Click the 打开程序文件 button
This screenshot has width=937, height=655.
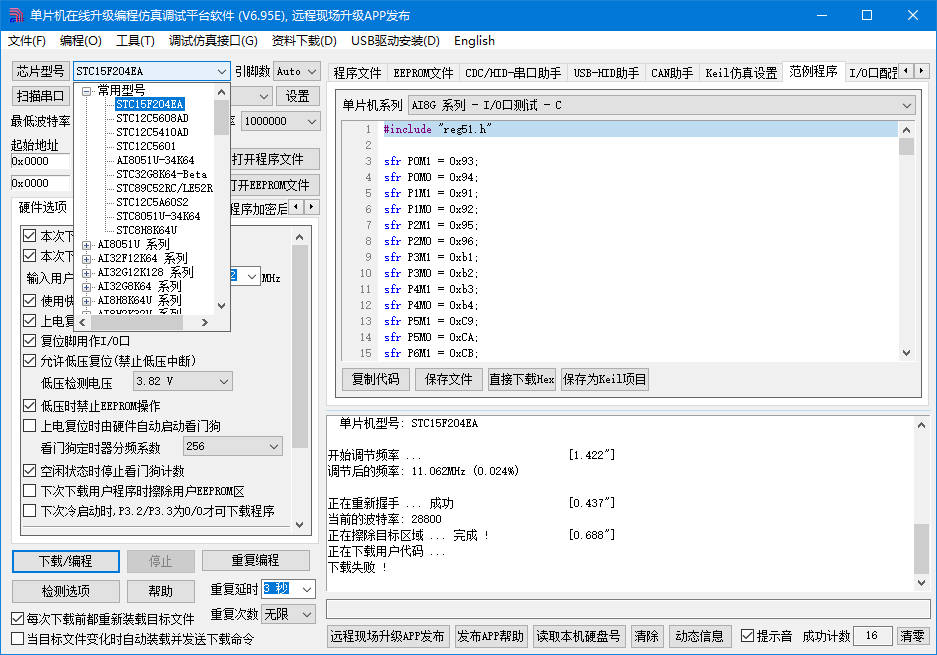click(275, 159)
